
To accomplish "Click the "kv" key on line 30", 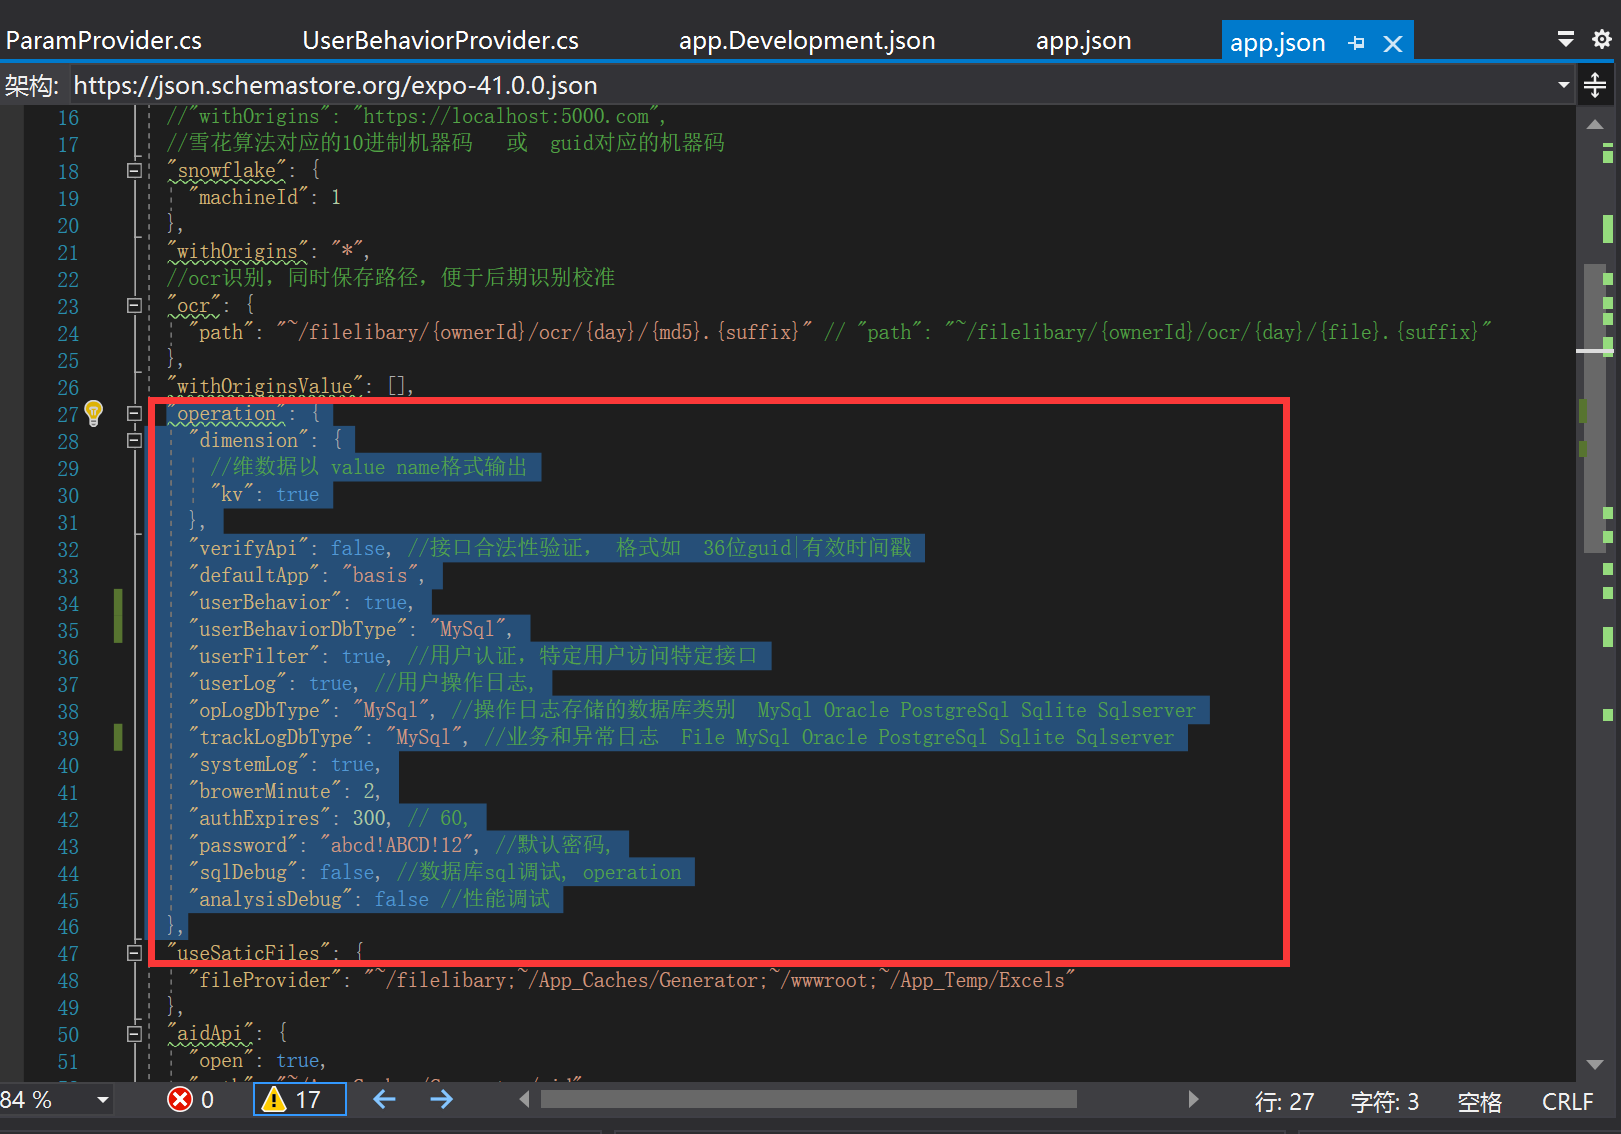I will pyautogui.click(x=232, y=495).
